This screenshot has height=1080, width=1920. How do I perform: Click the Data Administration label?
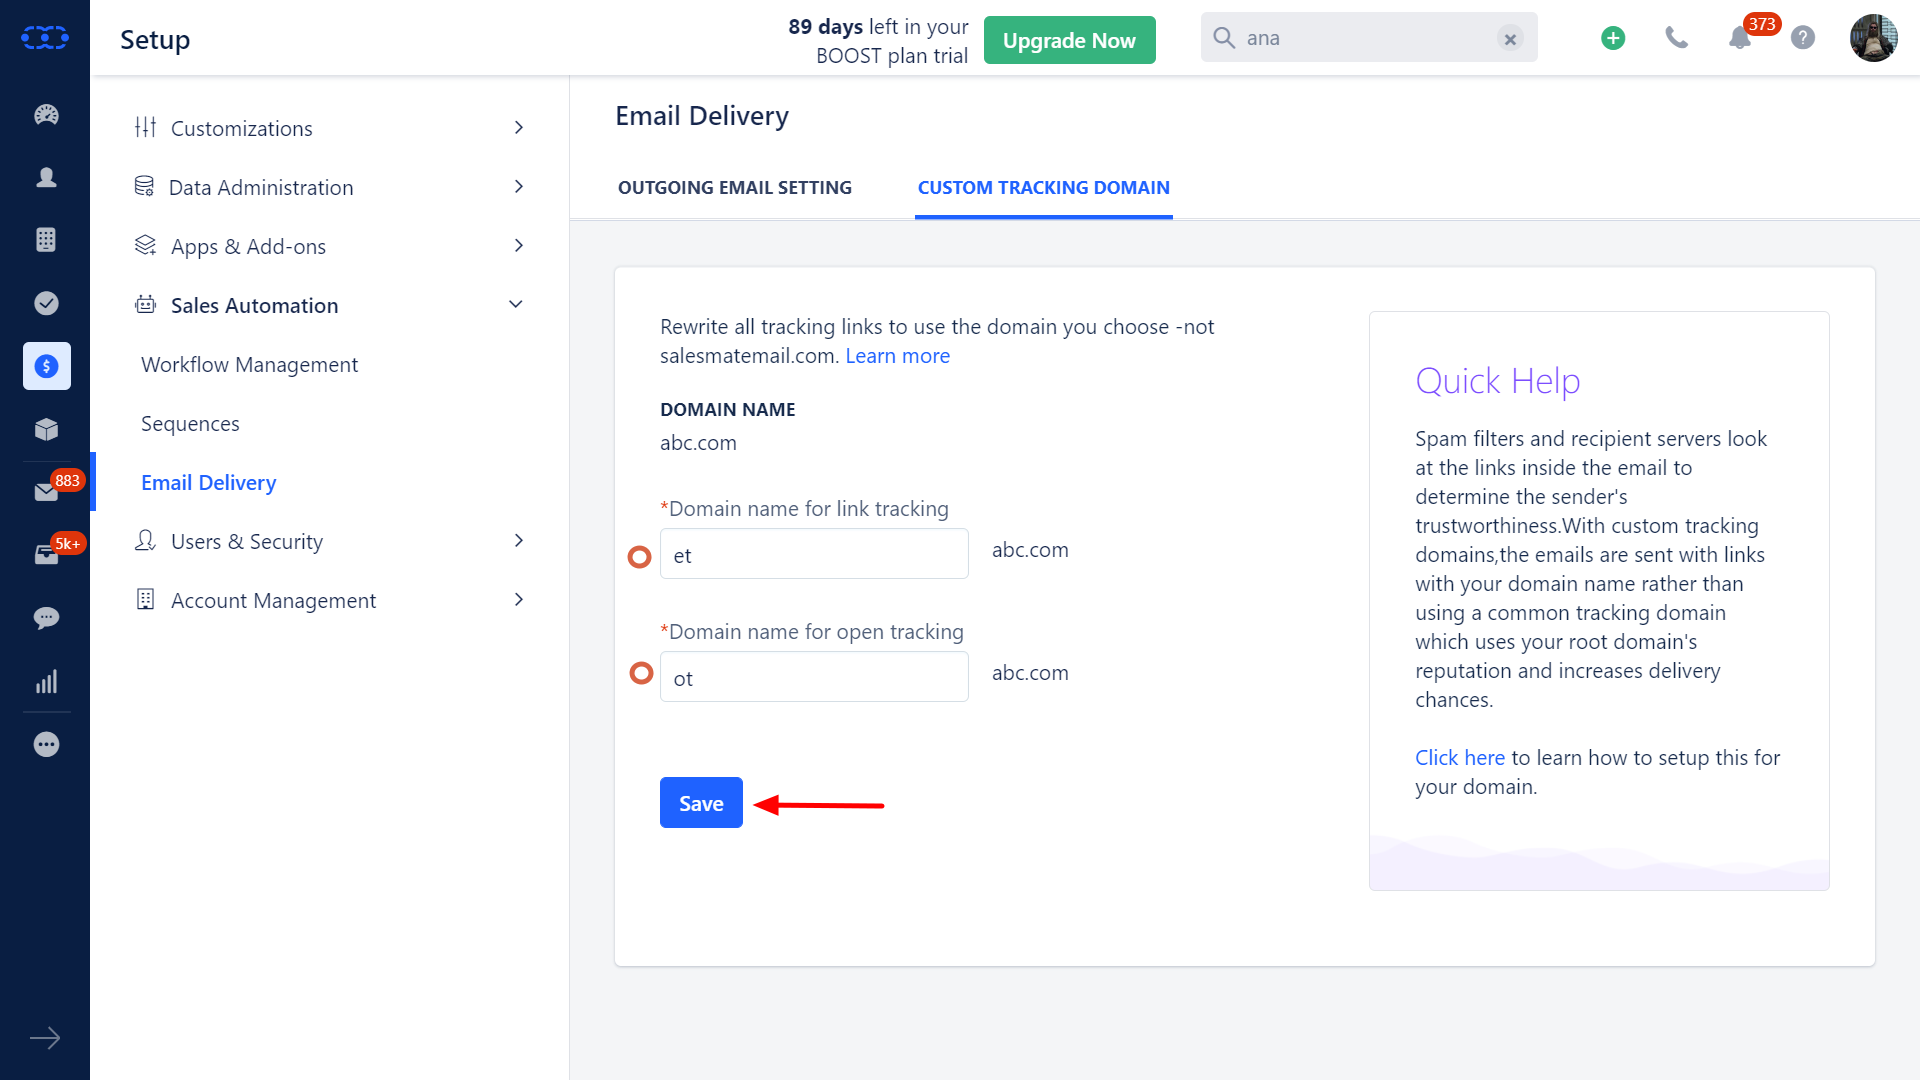pyautogui.click(x=261, y=187)
